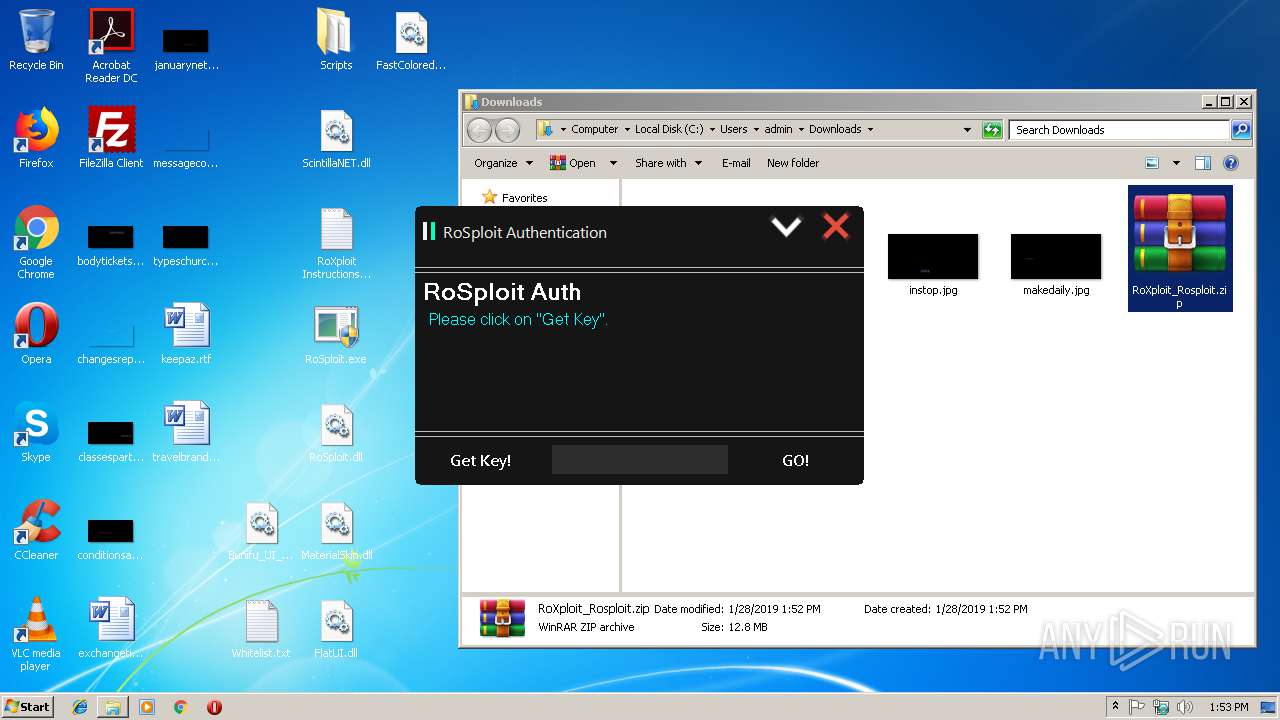Click E-mail in Downloads toolbar
This screenshot has height=720, width=1280.
point(736,163)
